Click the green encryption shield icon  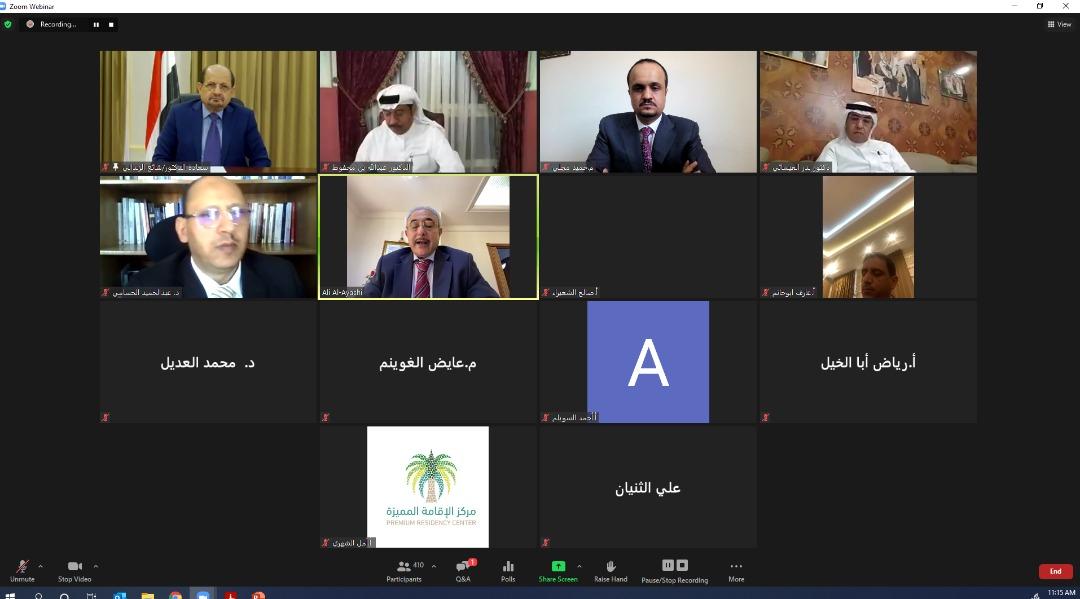[8, 24]
